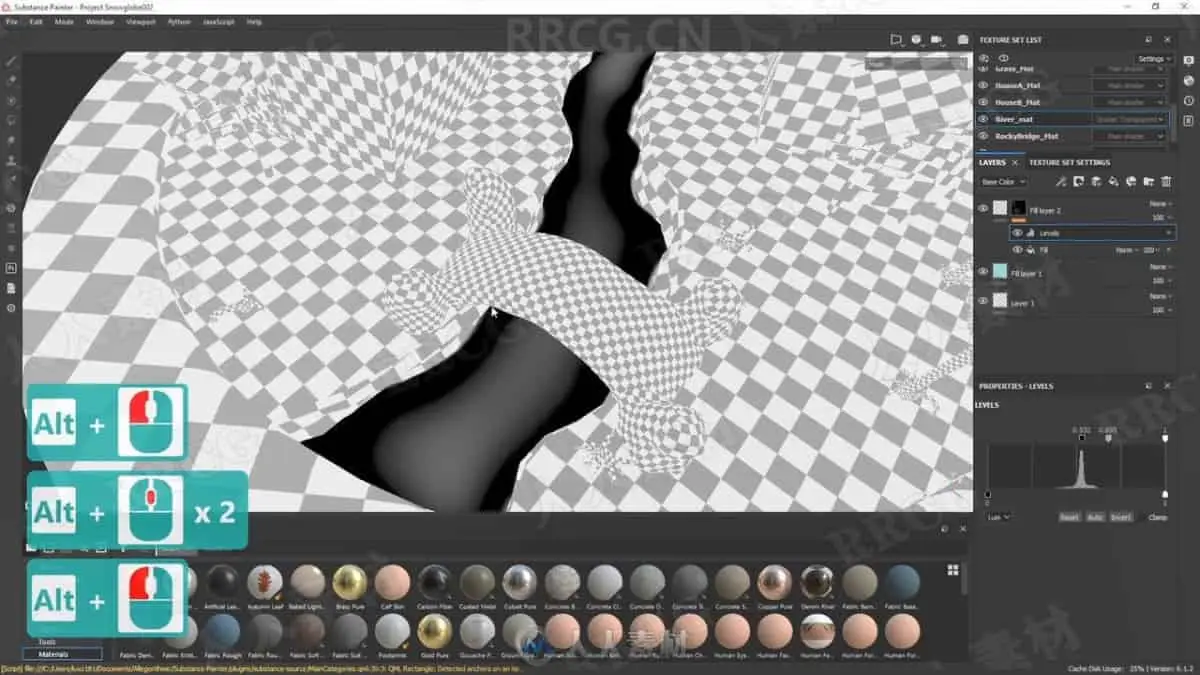Open perspective display mode icon
1200x675 pixels.
point(897,40)
